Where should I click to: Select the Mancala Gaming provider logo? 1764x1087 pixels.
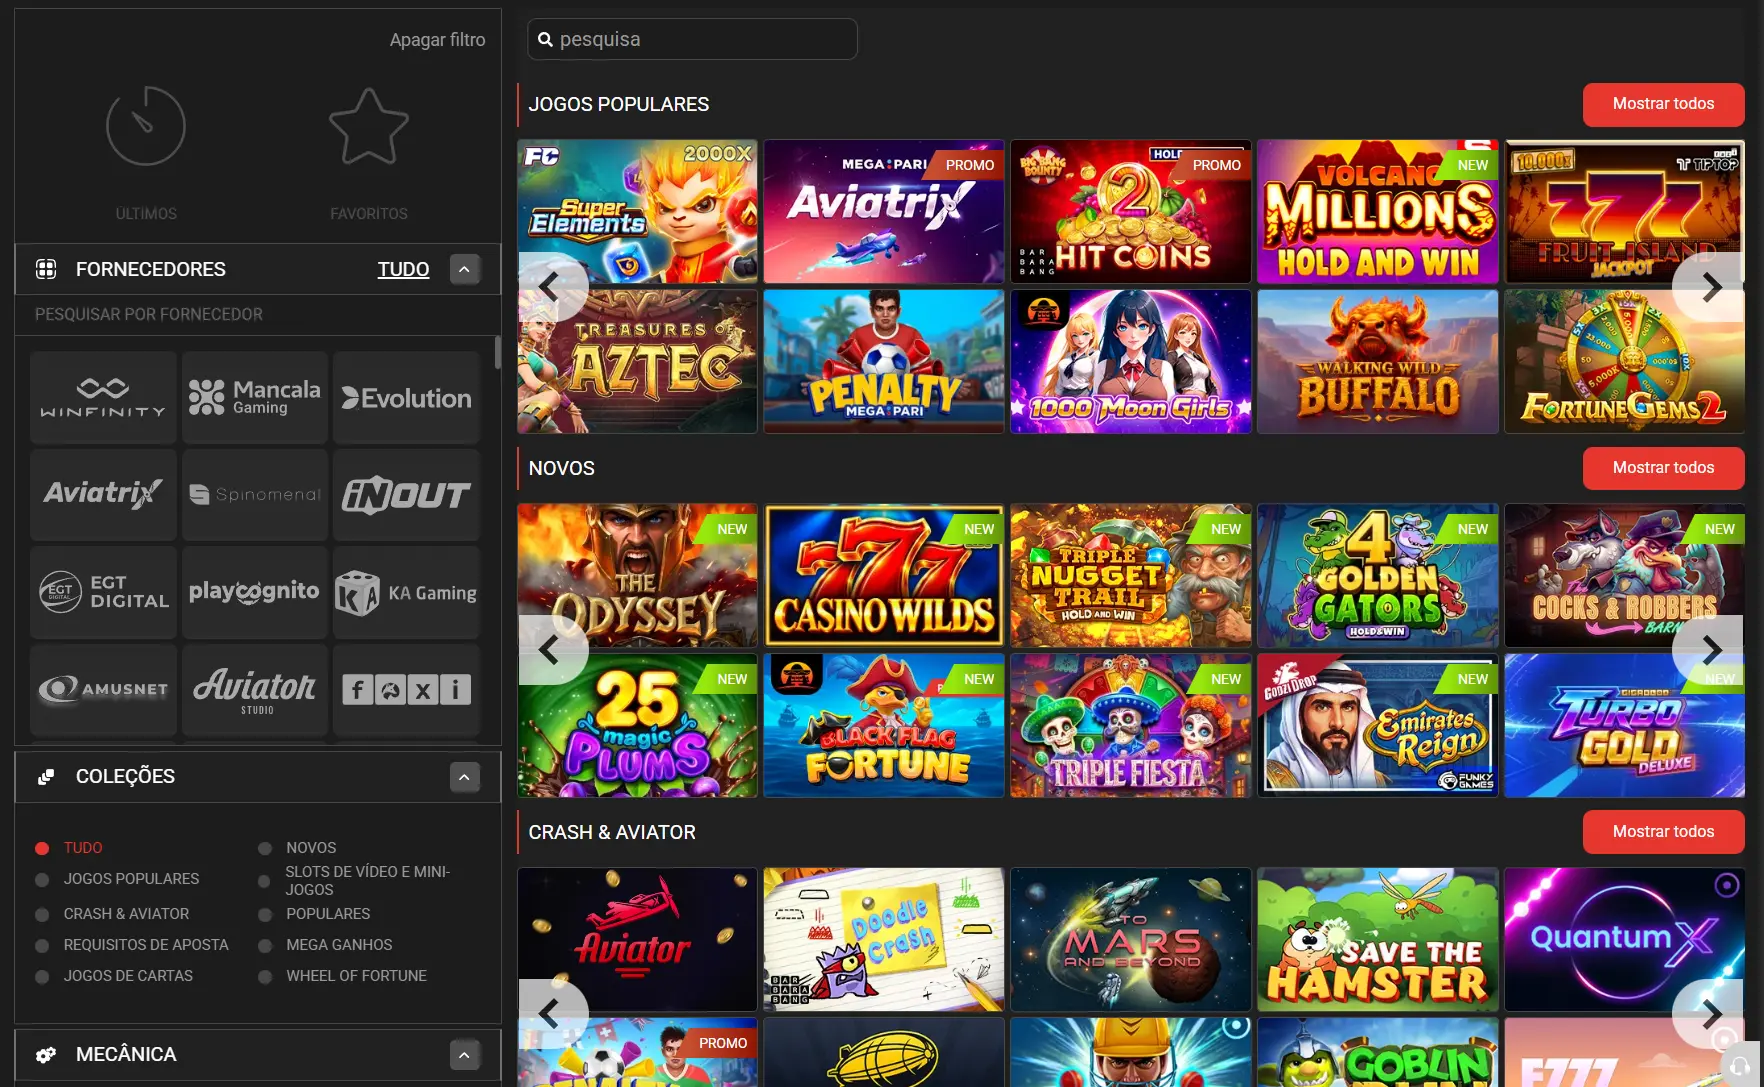255,397
